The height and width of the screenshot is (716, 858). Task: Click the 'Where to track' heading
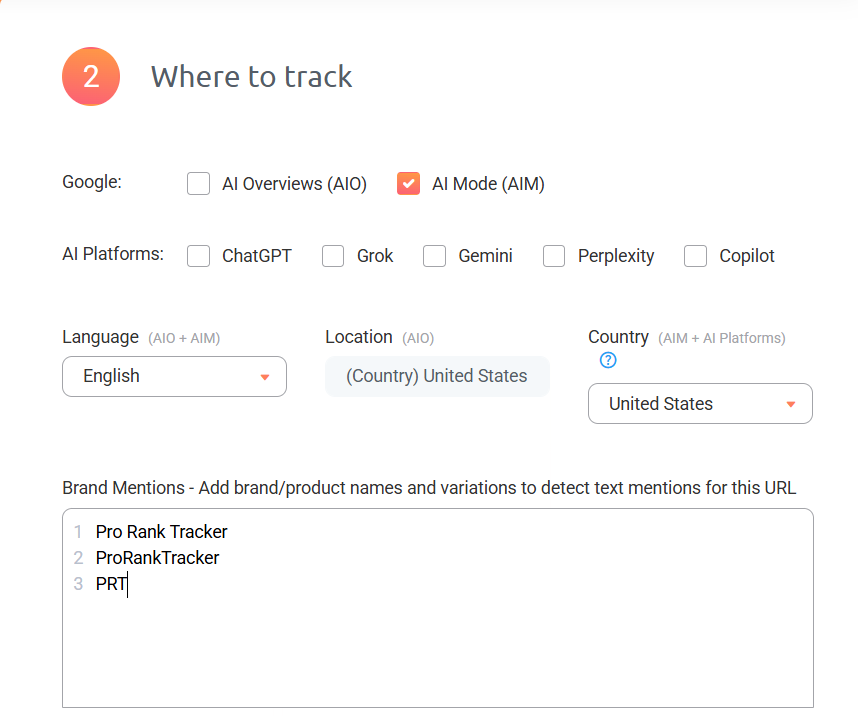coord(252,76)
